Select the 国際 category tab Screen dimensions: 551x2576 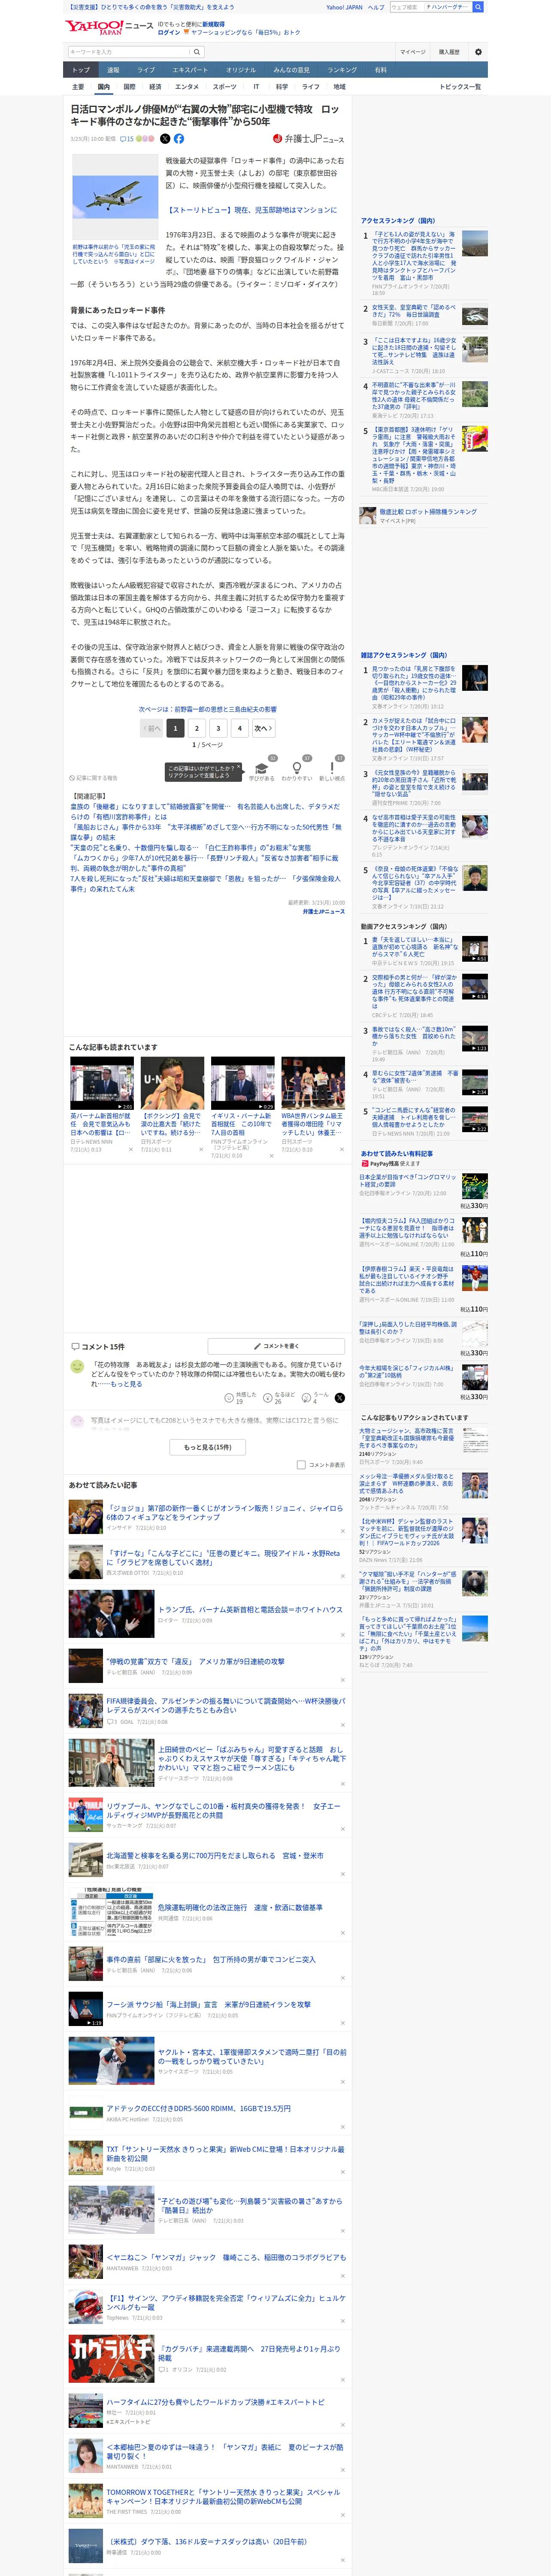click(x=129, y=87)
